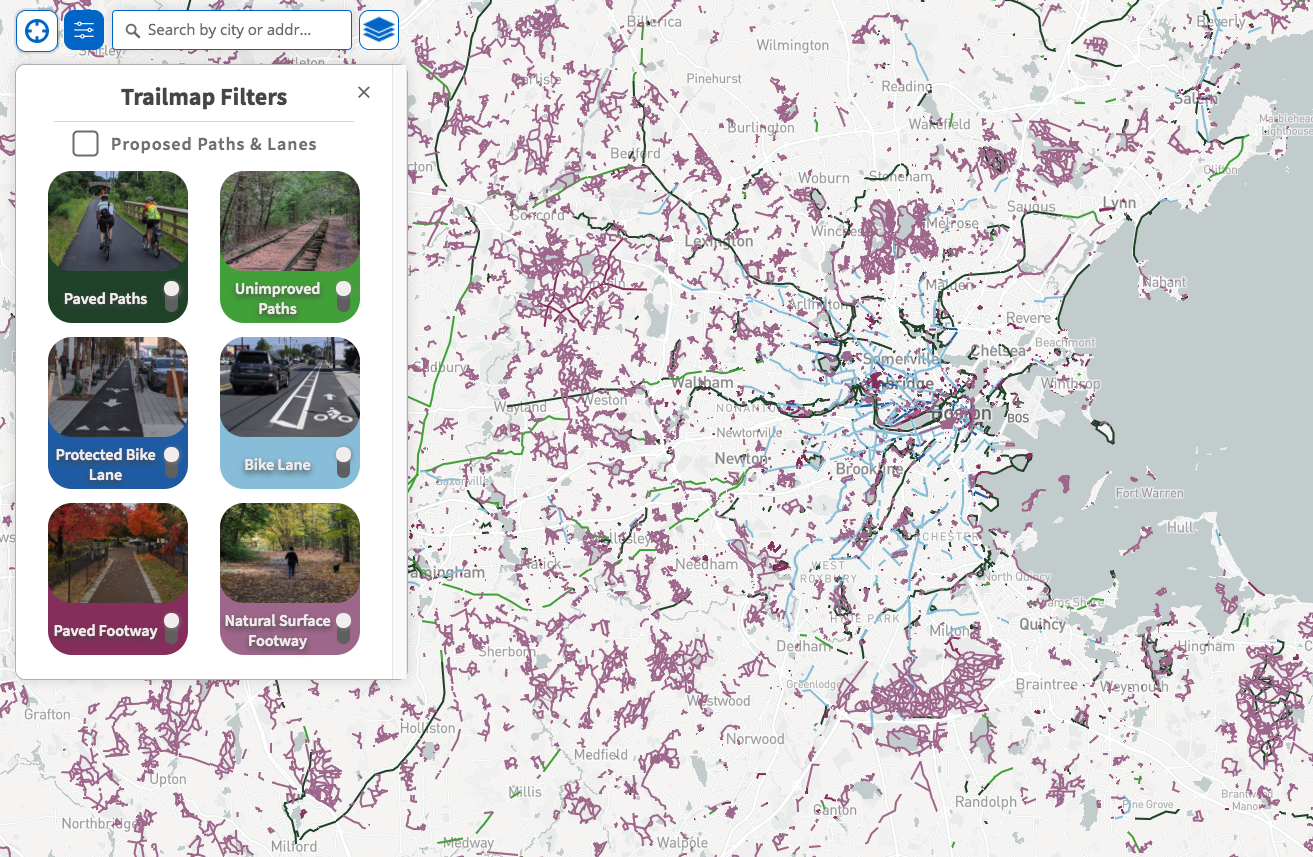Click the Reading label on the map
Image resolution: width=1313 pixels, height=857 pixels.
coord(906,87)
